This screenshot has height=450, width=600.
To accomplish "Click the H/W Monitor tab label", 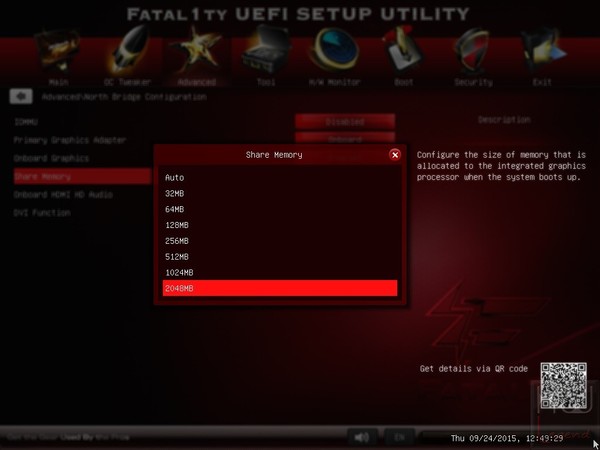I will click(335, 82).
